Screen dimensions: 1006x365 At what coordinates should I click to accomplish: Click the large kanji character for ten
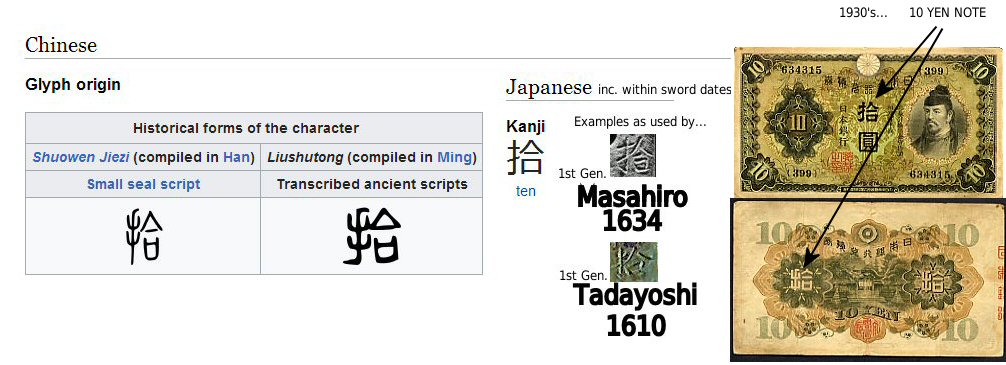pos(525,157)
